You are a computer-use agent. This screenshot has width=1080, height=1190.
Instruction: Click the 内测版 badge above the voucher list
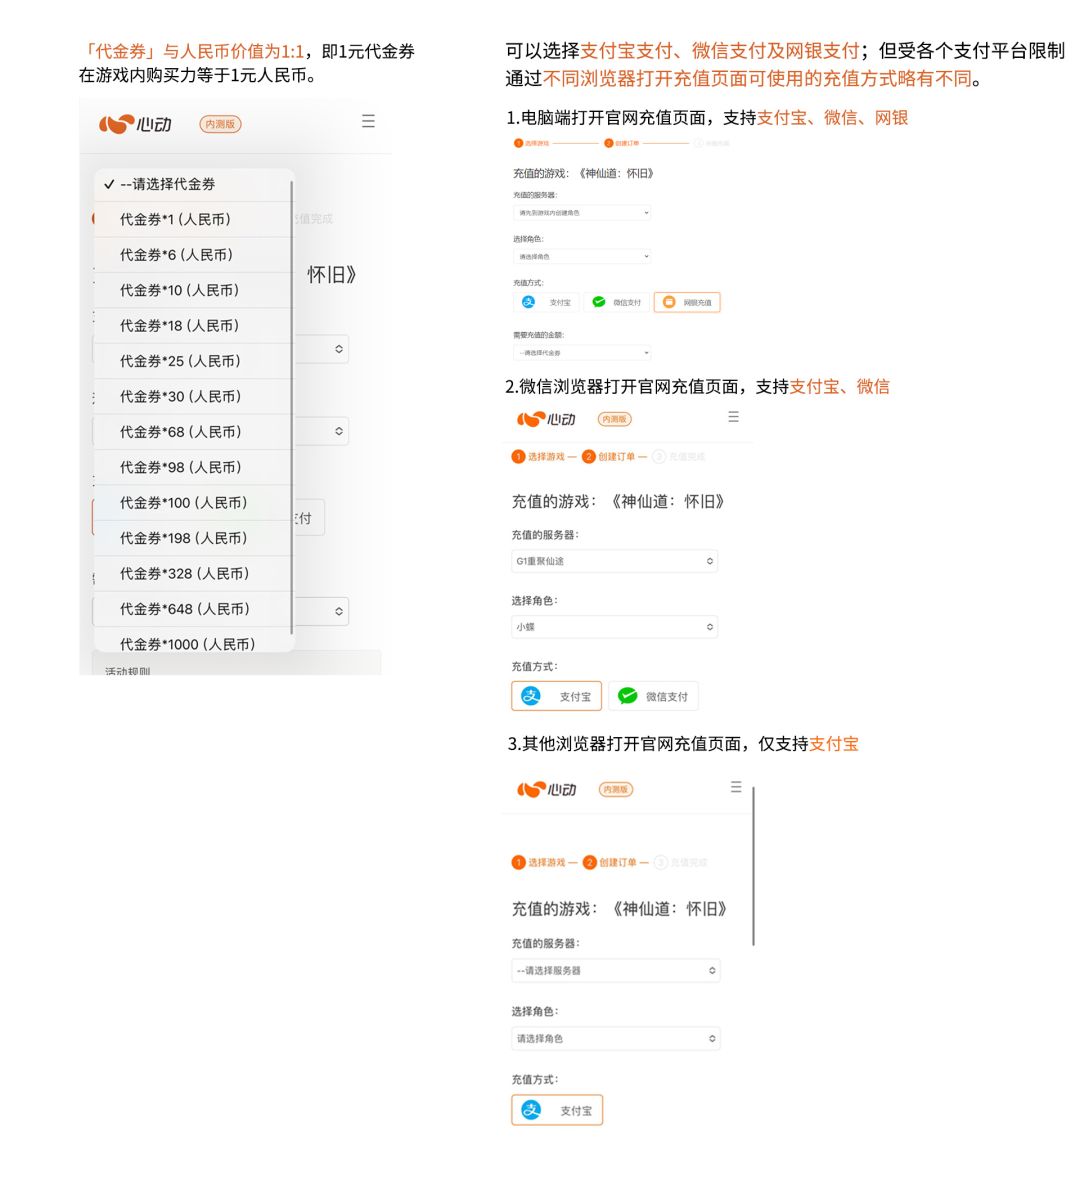220,124
